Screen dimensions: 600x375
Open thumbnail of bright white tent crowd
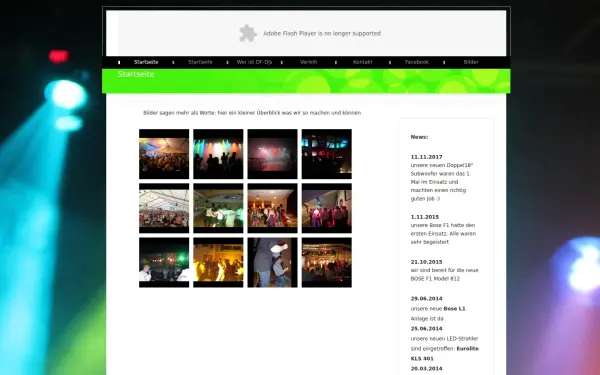tap(164, 208)
